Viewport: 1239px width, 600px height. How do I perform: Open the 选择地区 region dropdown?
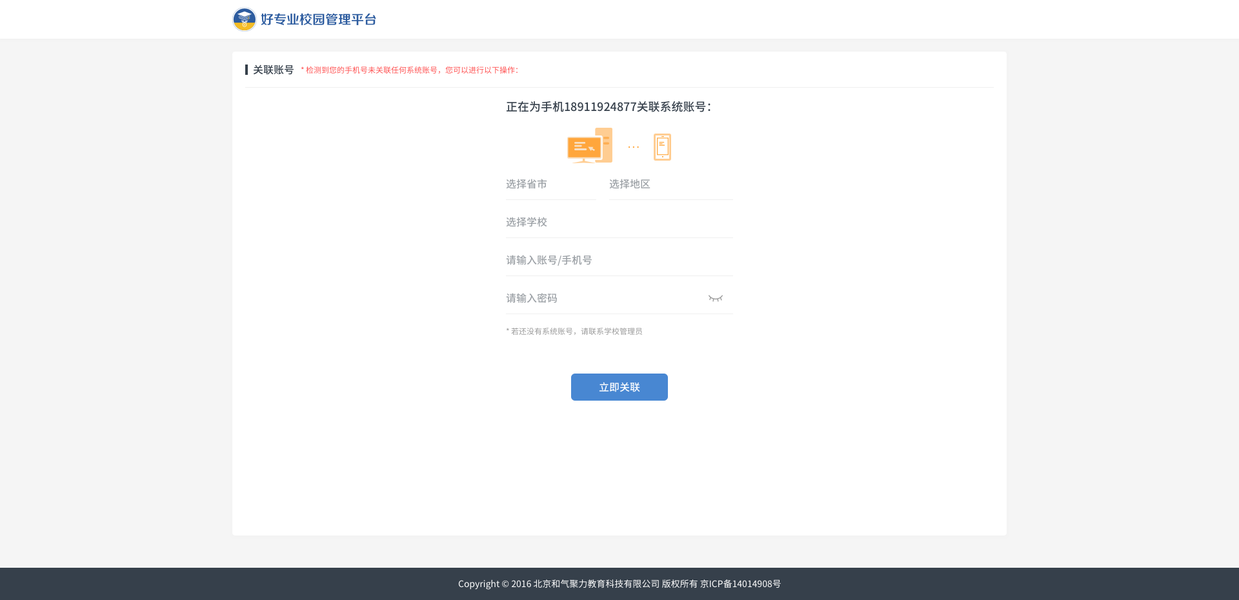pyautogui.click(x=671, y=184)
